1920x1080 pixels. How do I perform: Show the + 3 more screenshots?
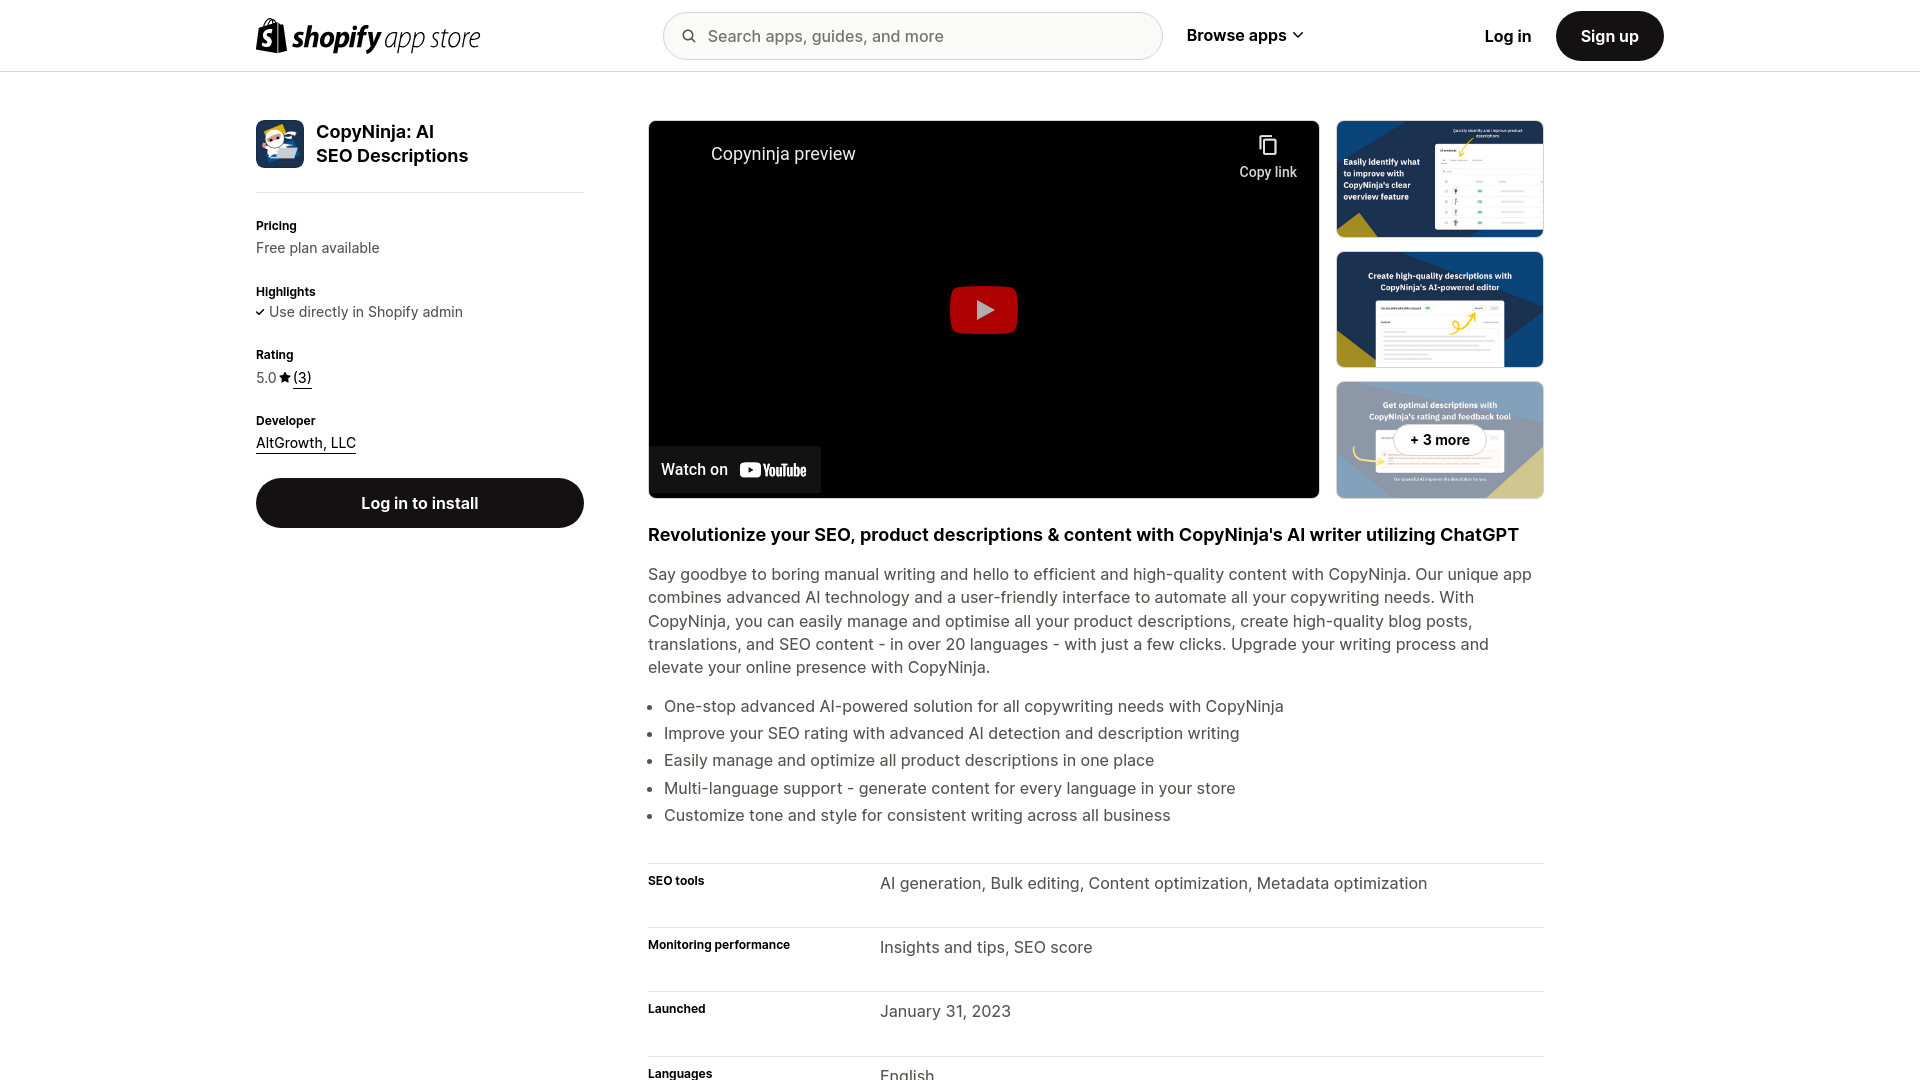coord(1439,440)
